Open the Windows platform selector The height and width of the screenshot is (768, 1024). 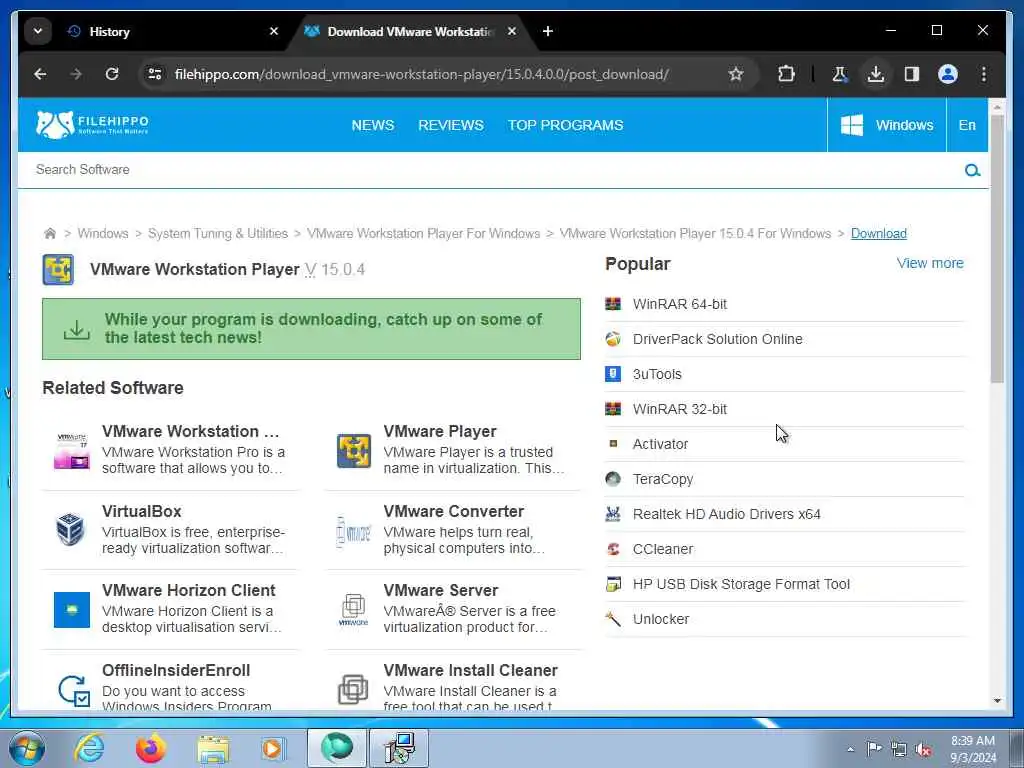[x=886, y=125]
